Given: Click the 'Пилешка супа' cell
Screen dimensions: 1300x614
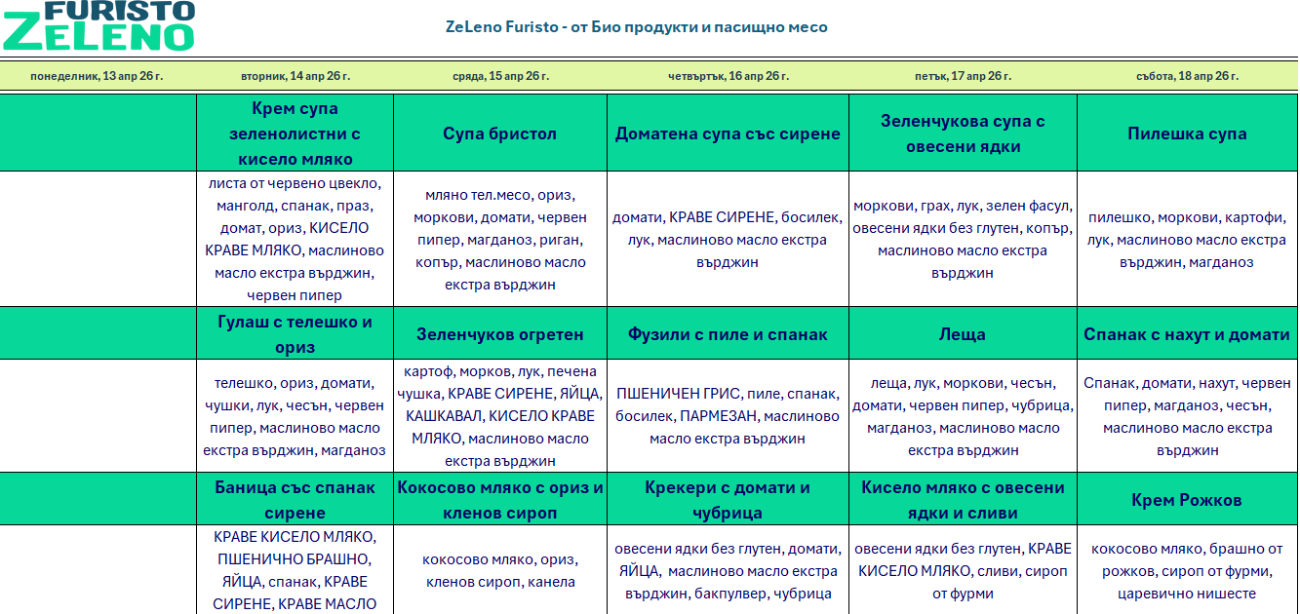Looking at the screenshot, I should pyautogui.click(x=1186, y=131).
